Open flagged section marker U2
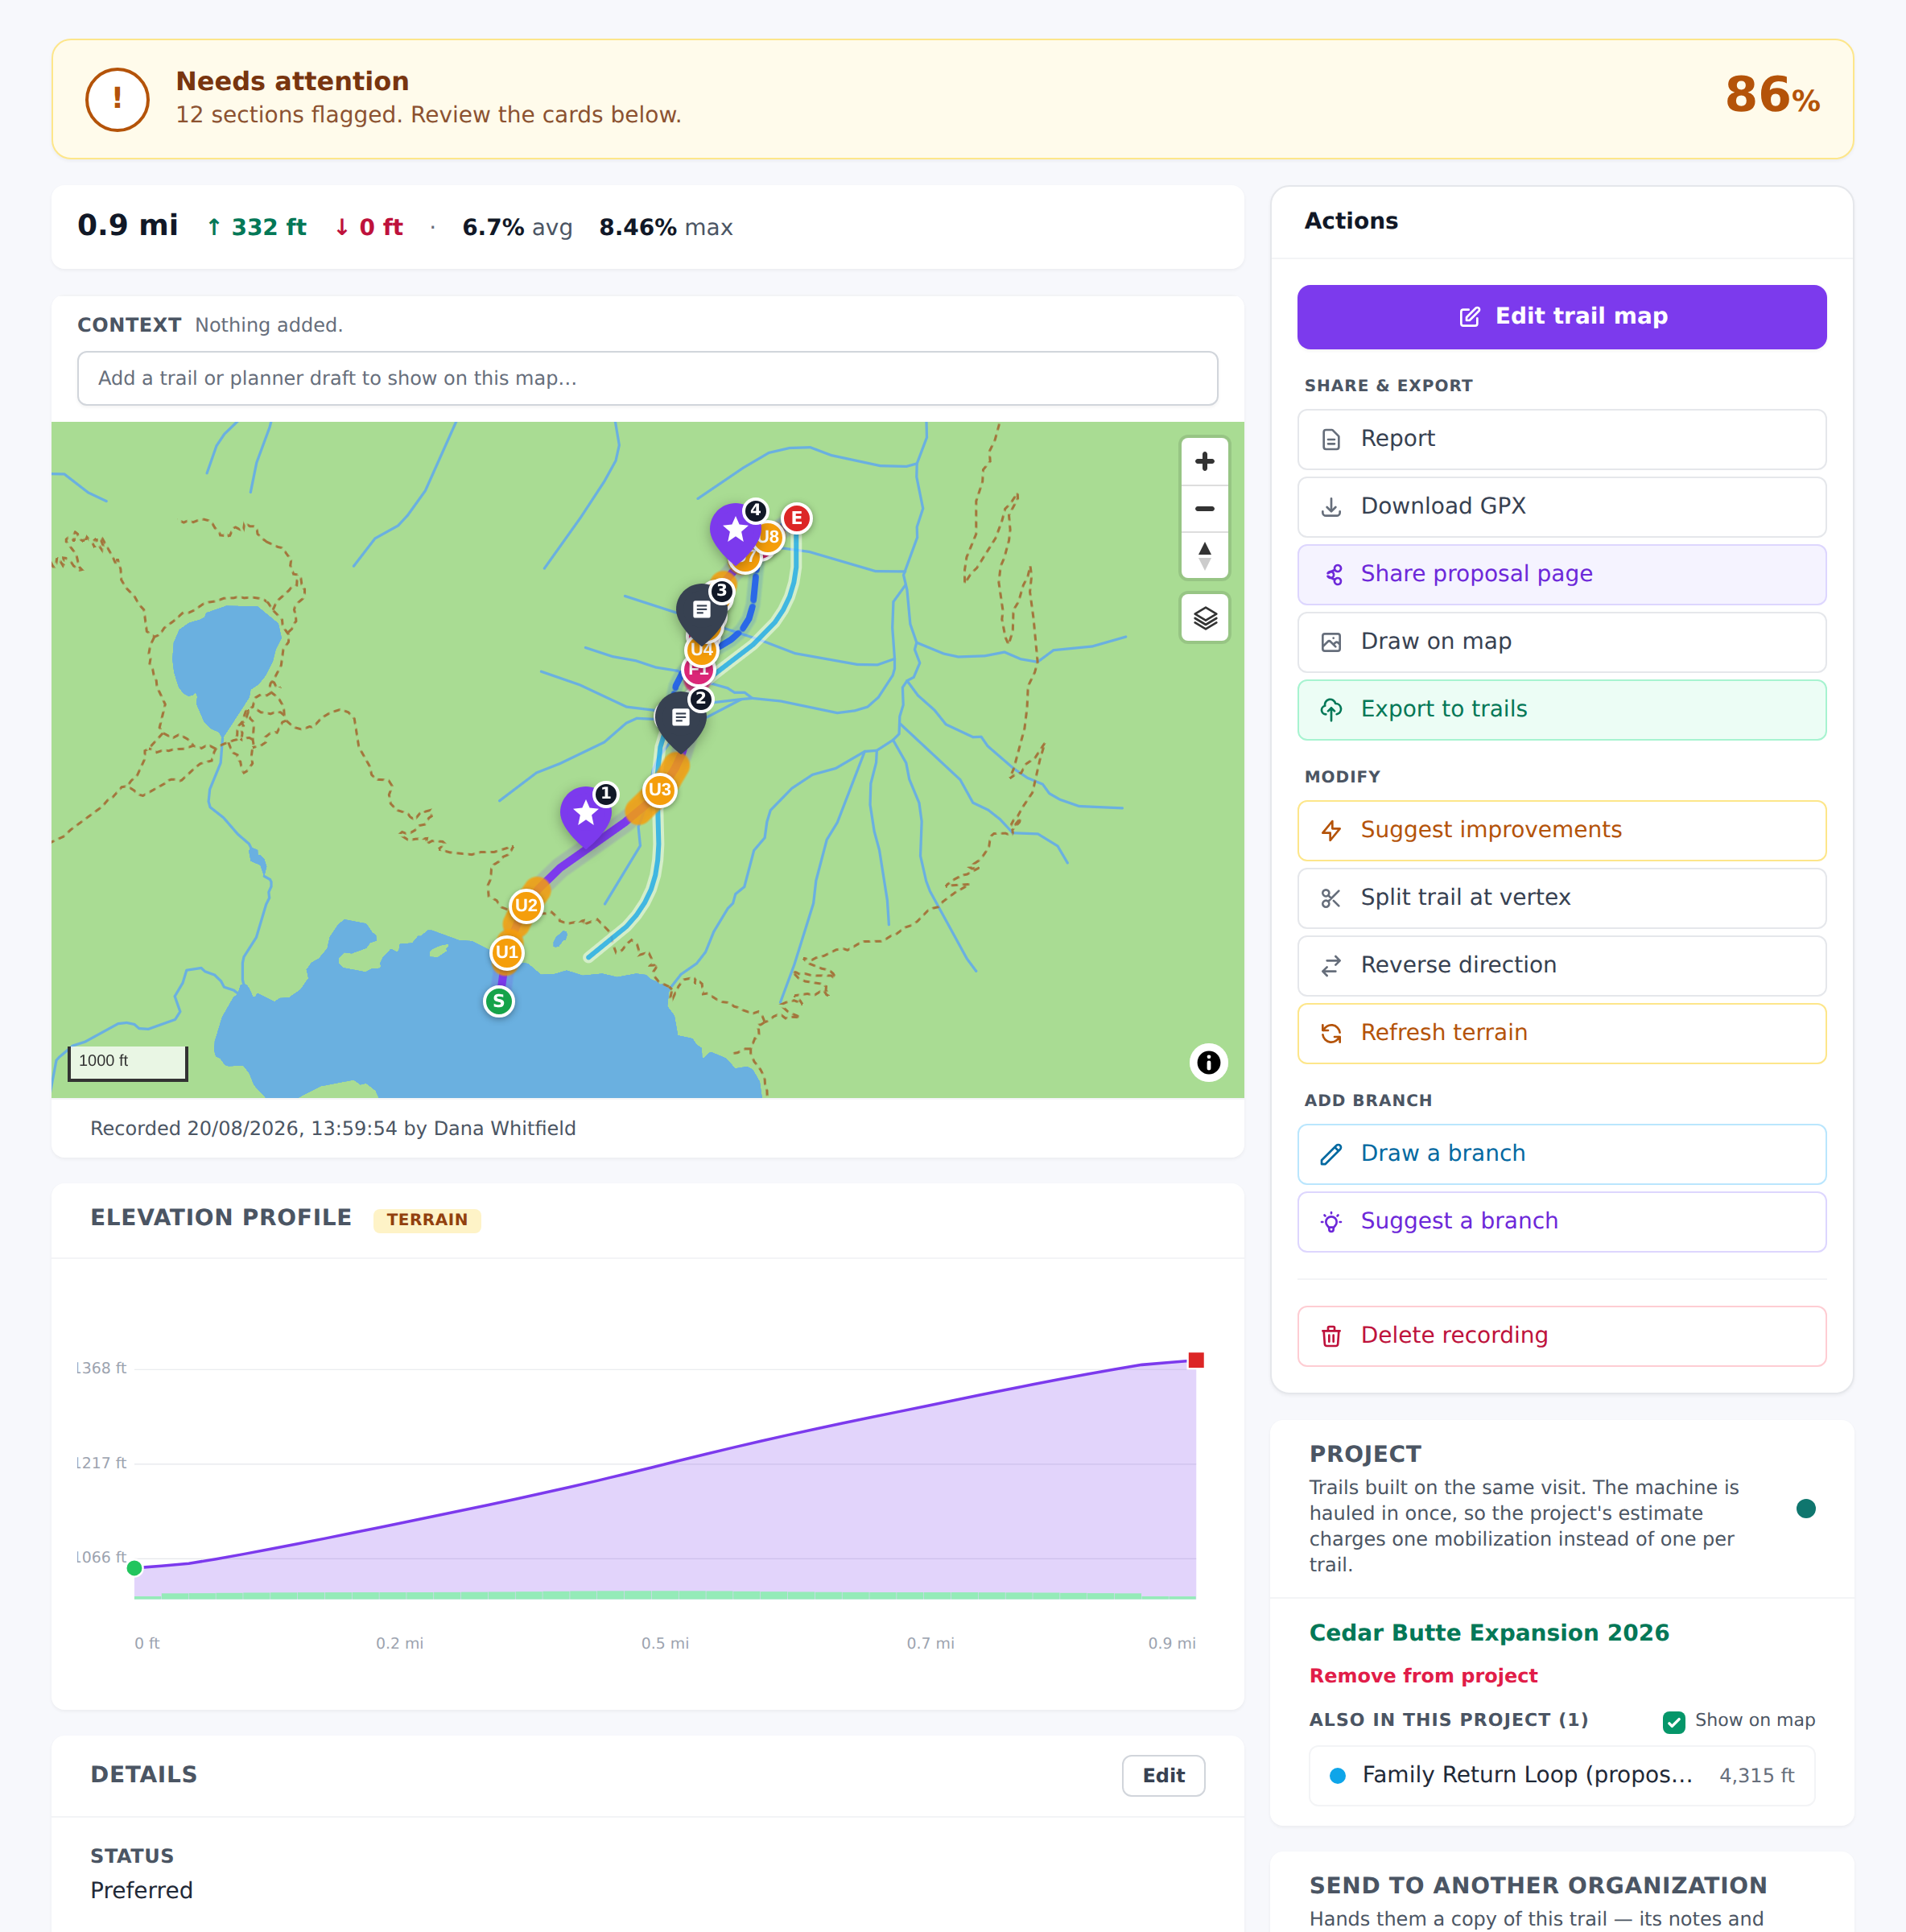Image resolution: width=1906 pixels, height=1932 pixels. (x=526, y=906)
